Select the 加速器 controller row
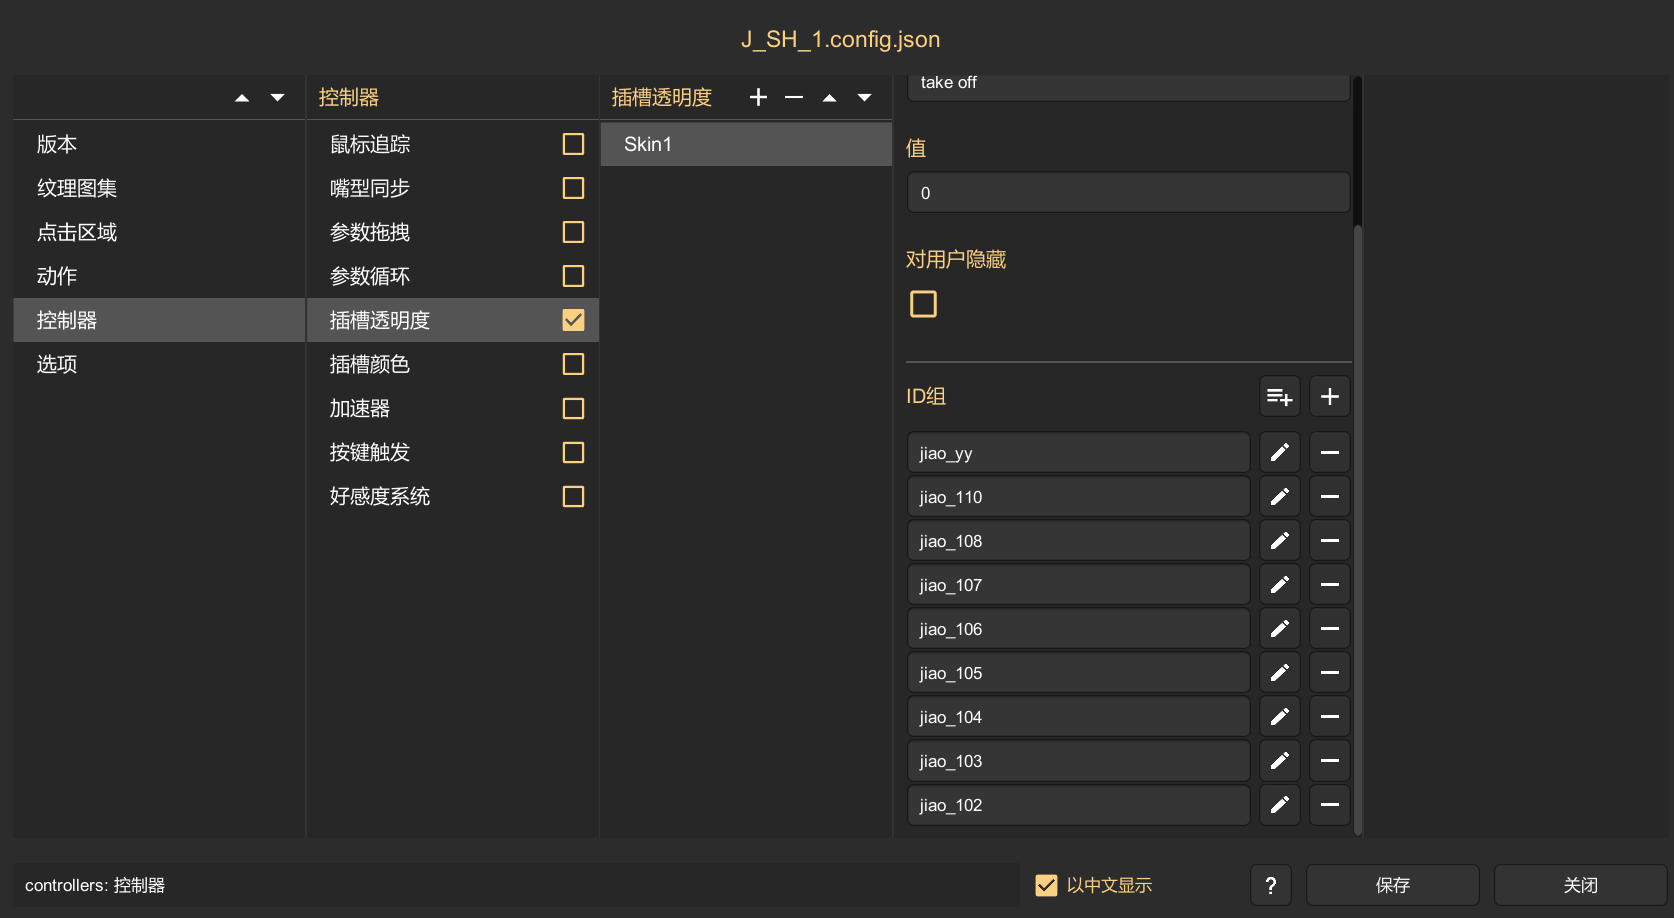 453,408
